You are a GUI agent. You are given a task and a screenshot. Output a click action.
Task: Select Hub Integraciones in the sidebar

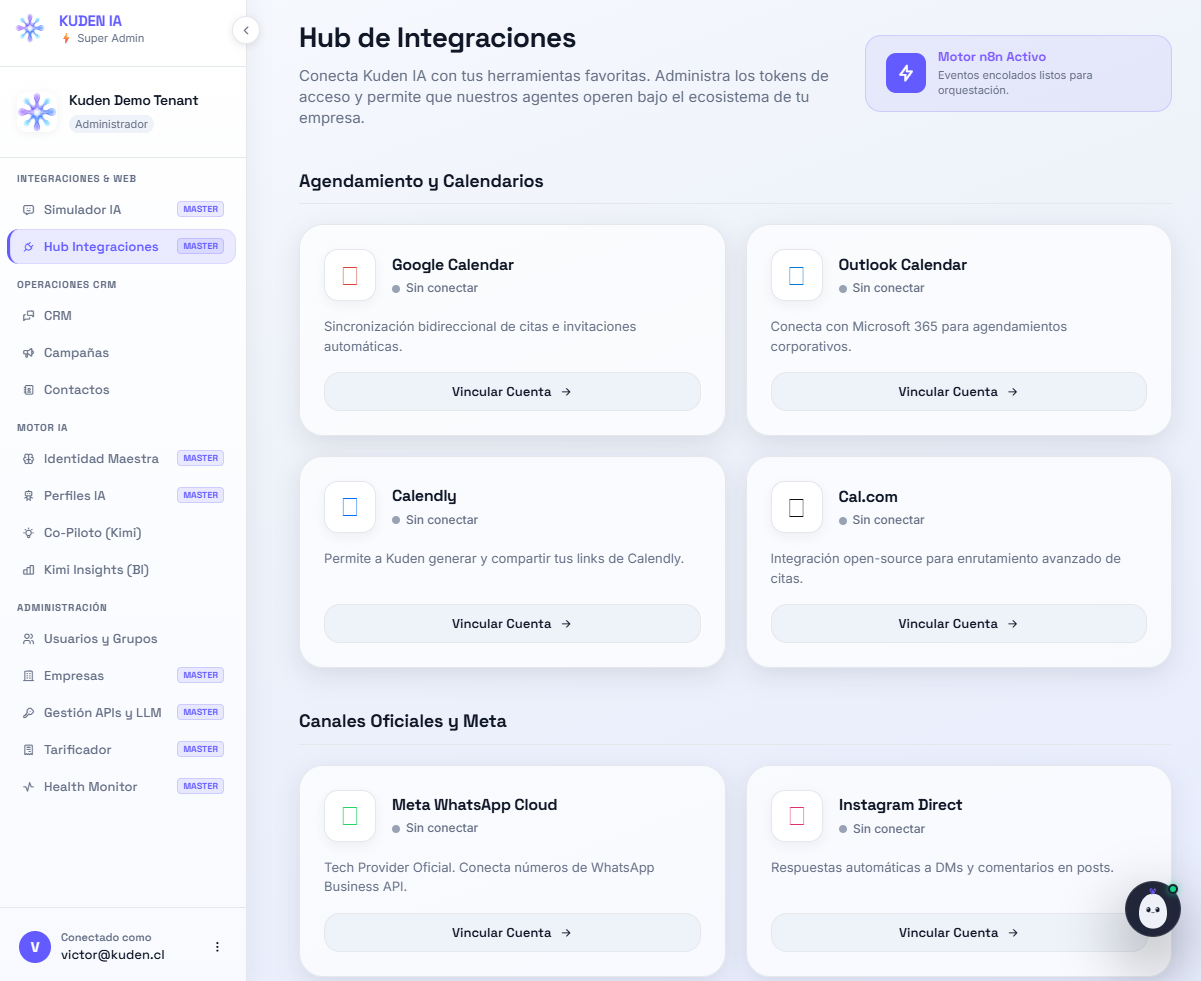(x=121, y=246)
